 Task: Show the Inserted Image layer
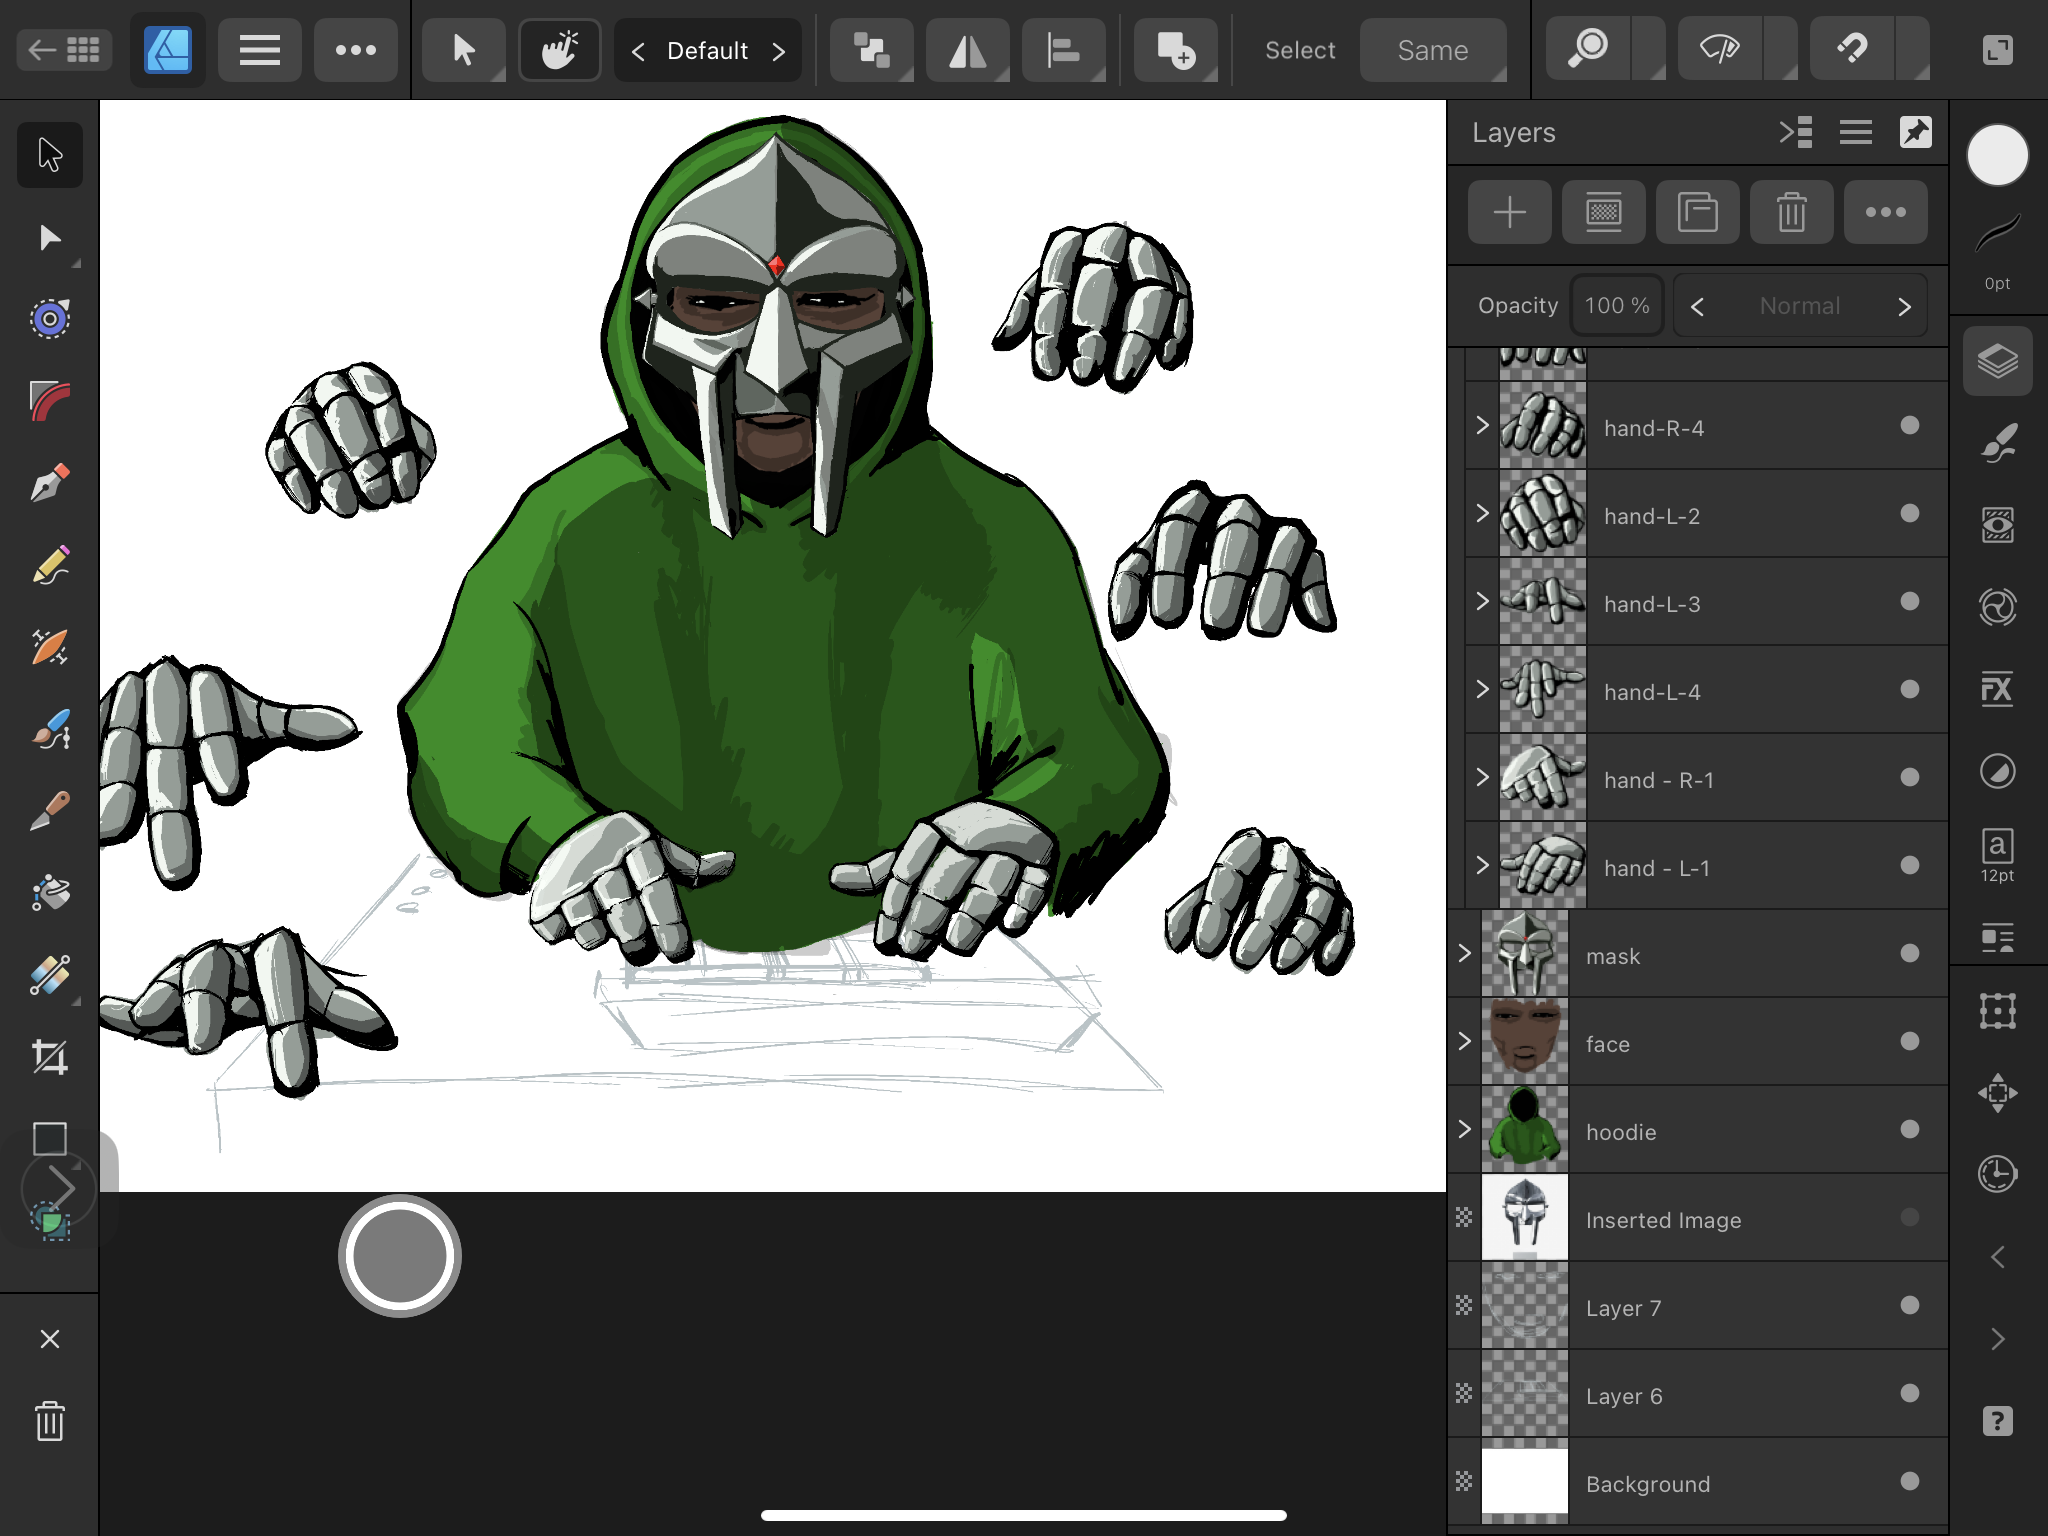coord(1909,1217)
